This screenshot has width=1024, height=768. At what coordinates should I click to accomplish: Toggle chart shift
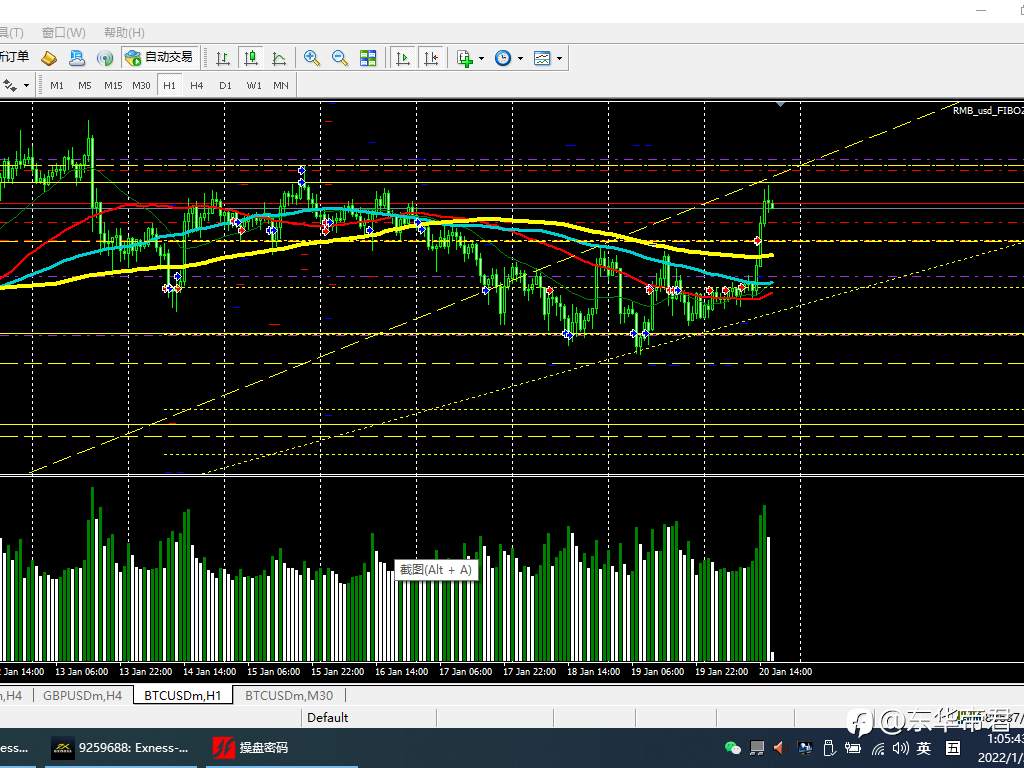point(431,58)
